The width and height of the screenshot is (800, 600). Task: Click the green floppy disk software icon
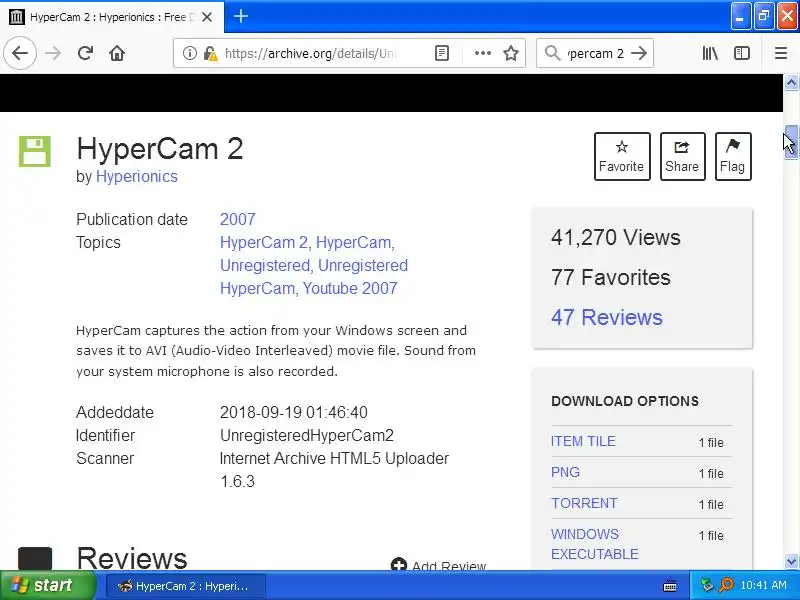[x=35, y=151]
